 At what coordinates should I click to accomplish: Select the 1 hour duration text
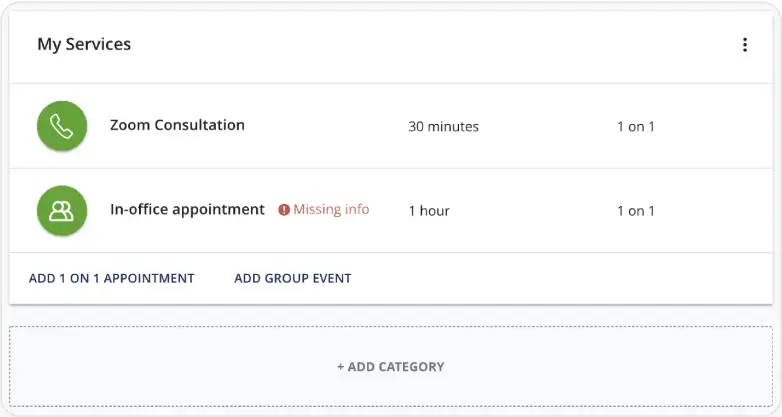(429, 211)
